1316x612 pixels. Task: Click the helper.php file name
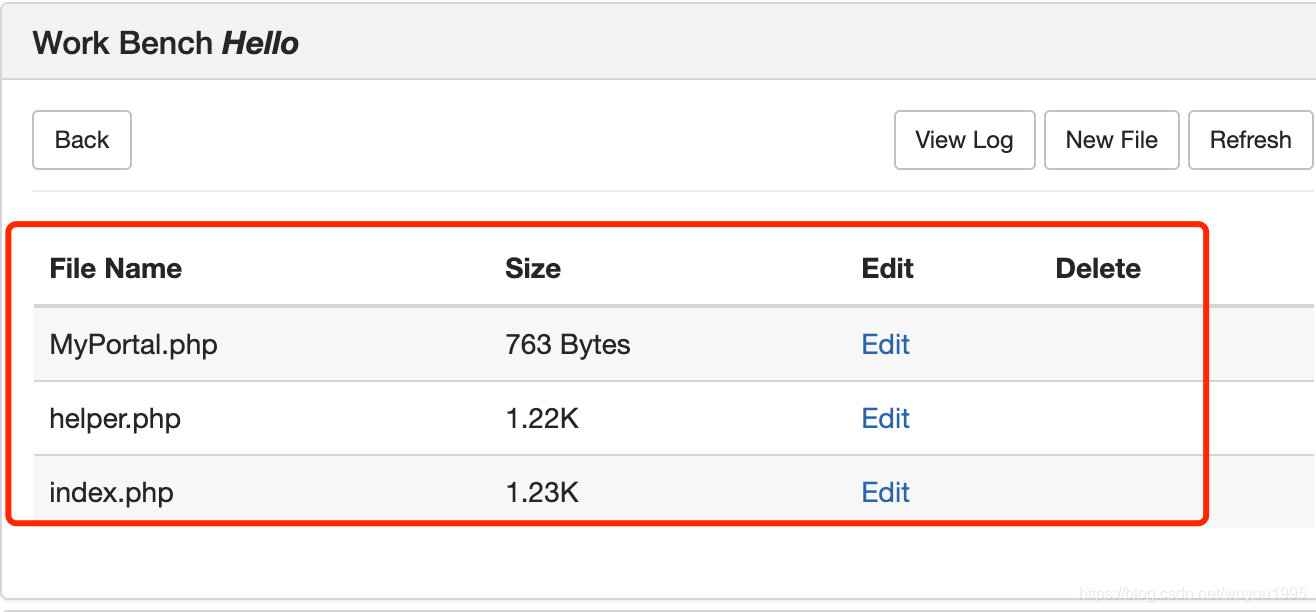pos(115,418)
